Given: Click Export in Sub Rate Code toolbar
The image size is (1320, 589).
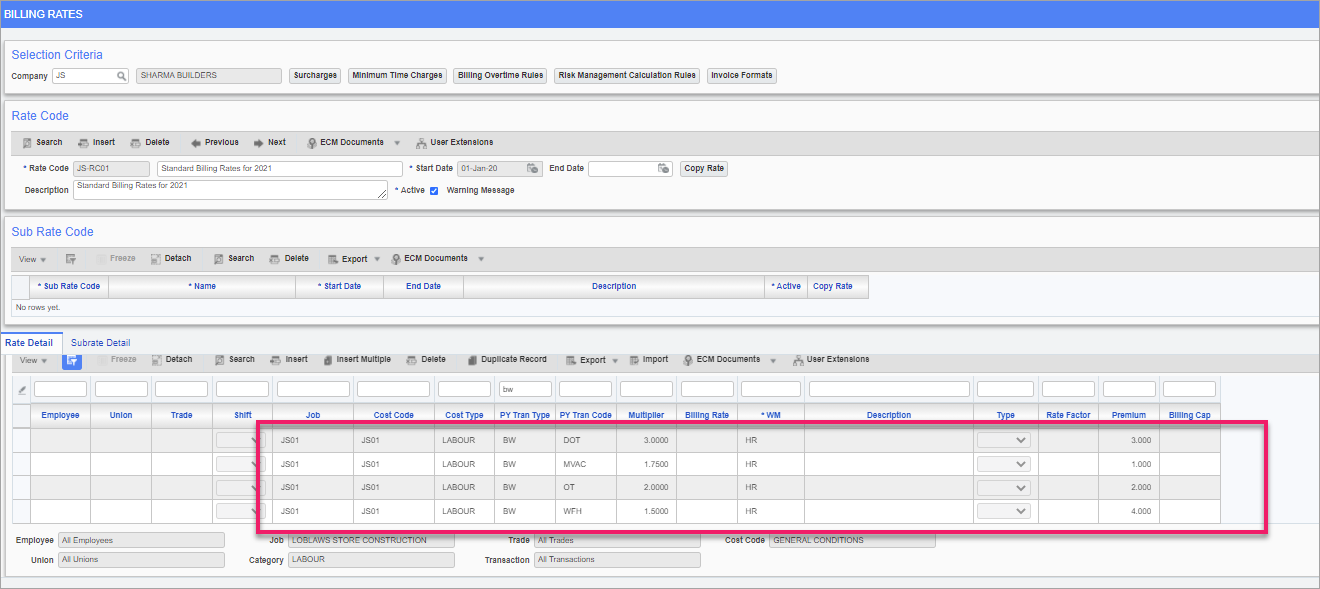Looking at the screenshot, I should coord(347,259).
